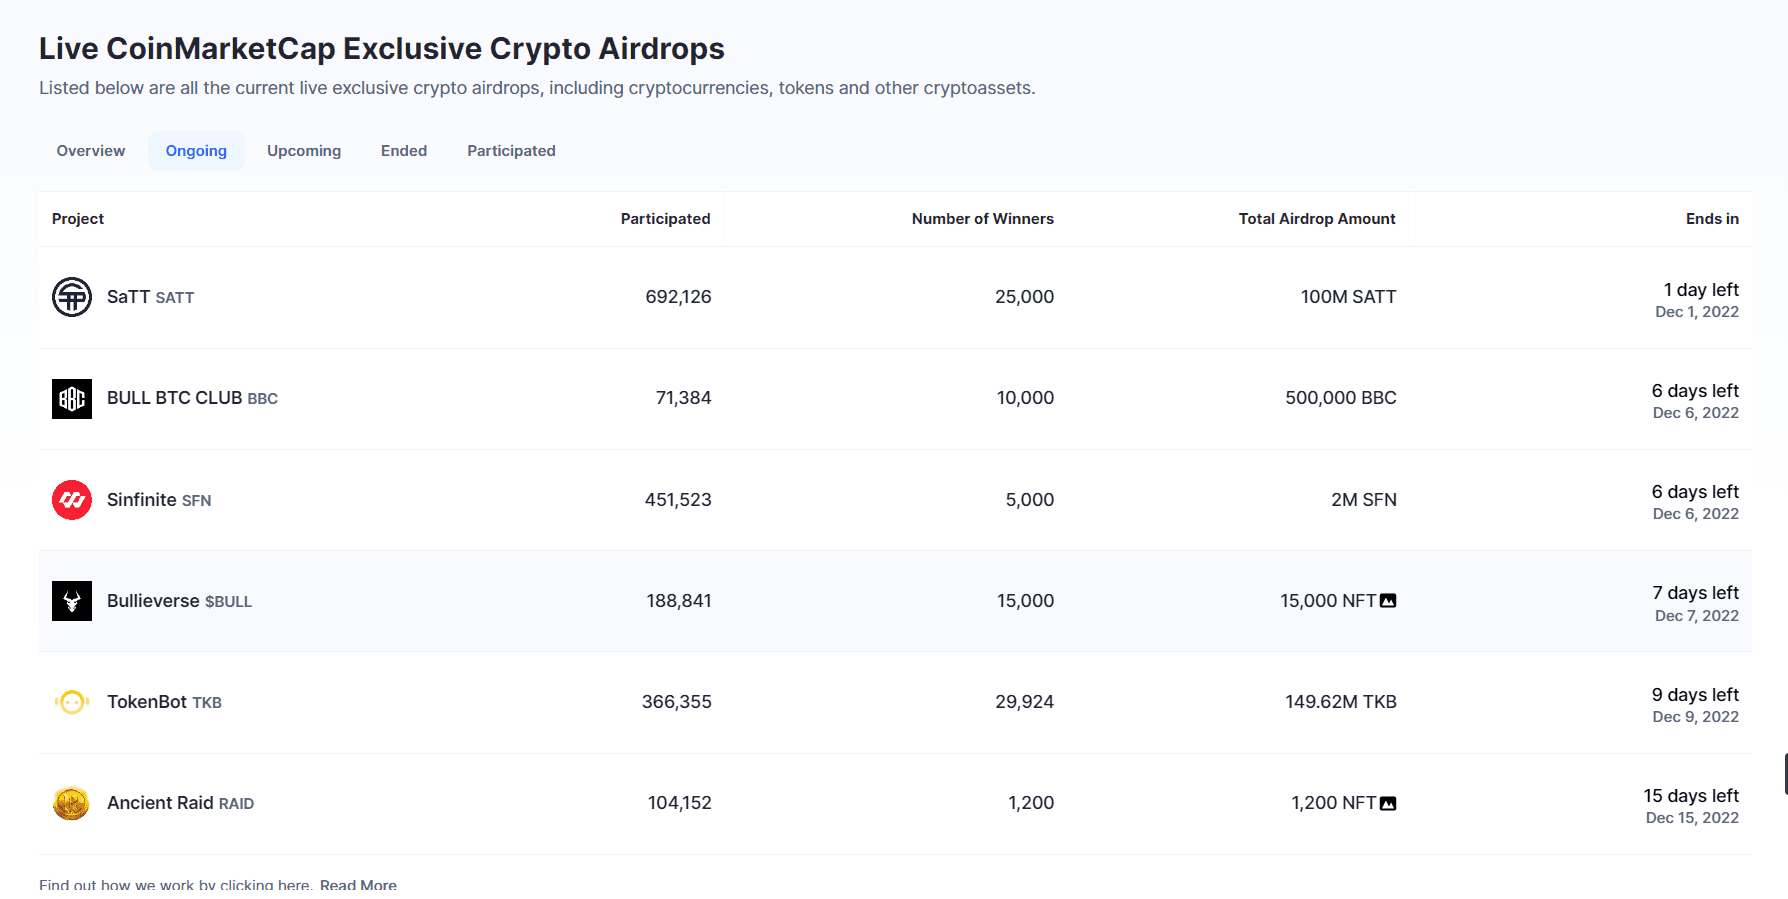Click NFT image icon in Ancient Raid row
1788x899 pixels.
[1388, 803]
